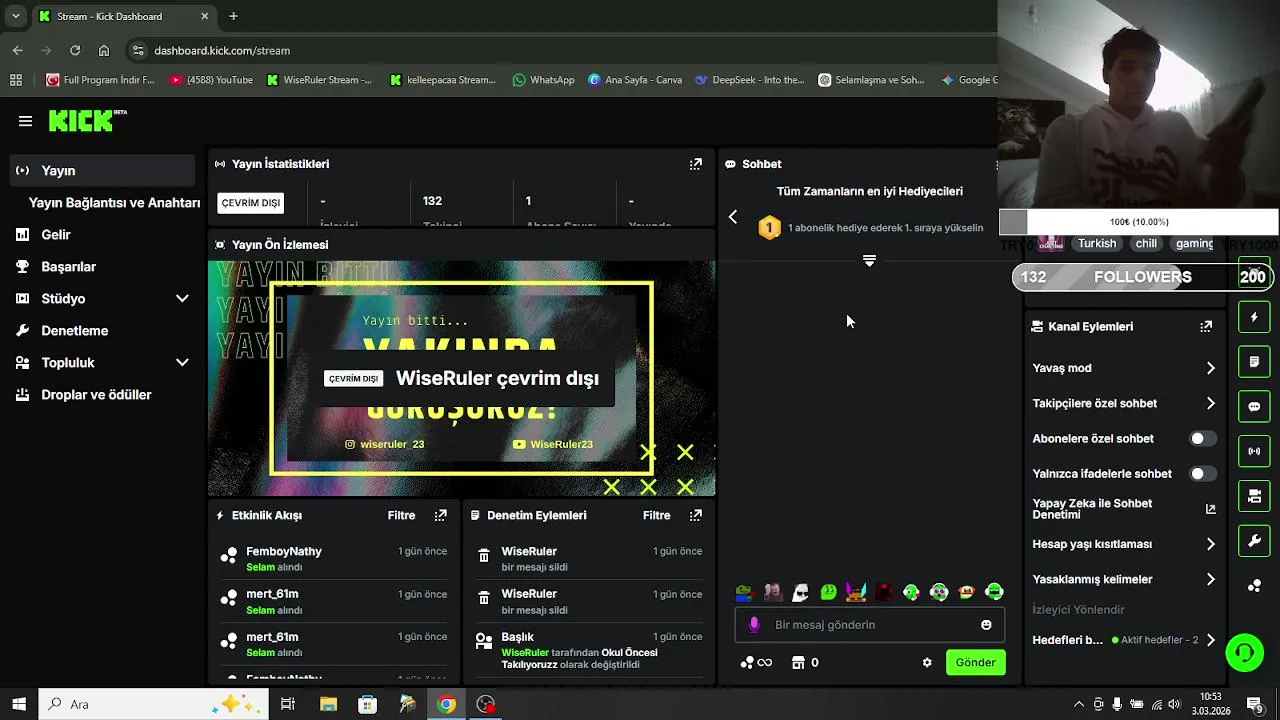The image size is (1280, 720).
Task: Open Filtre in Etkinlik Akışı
Action: (401, 515)
